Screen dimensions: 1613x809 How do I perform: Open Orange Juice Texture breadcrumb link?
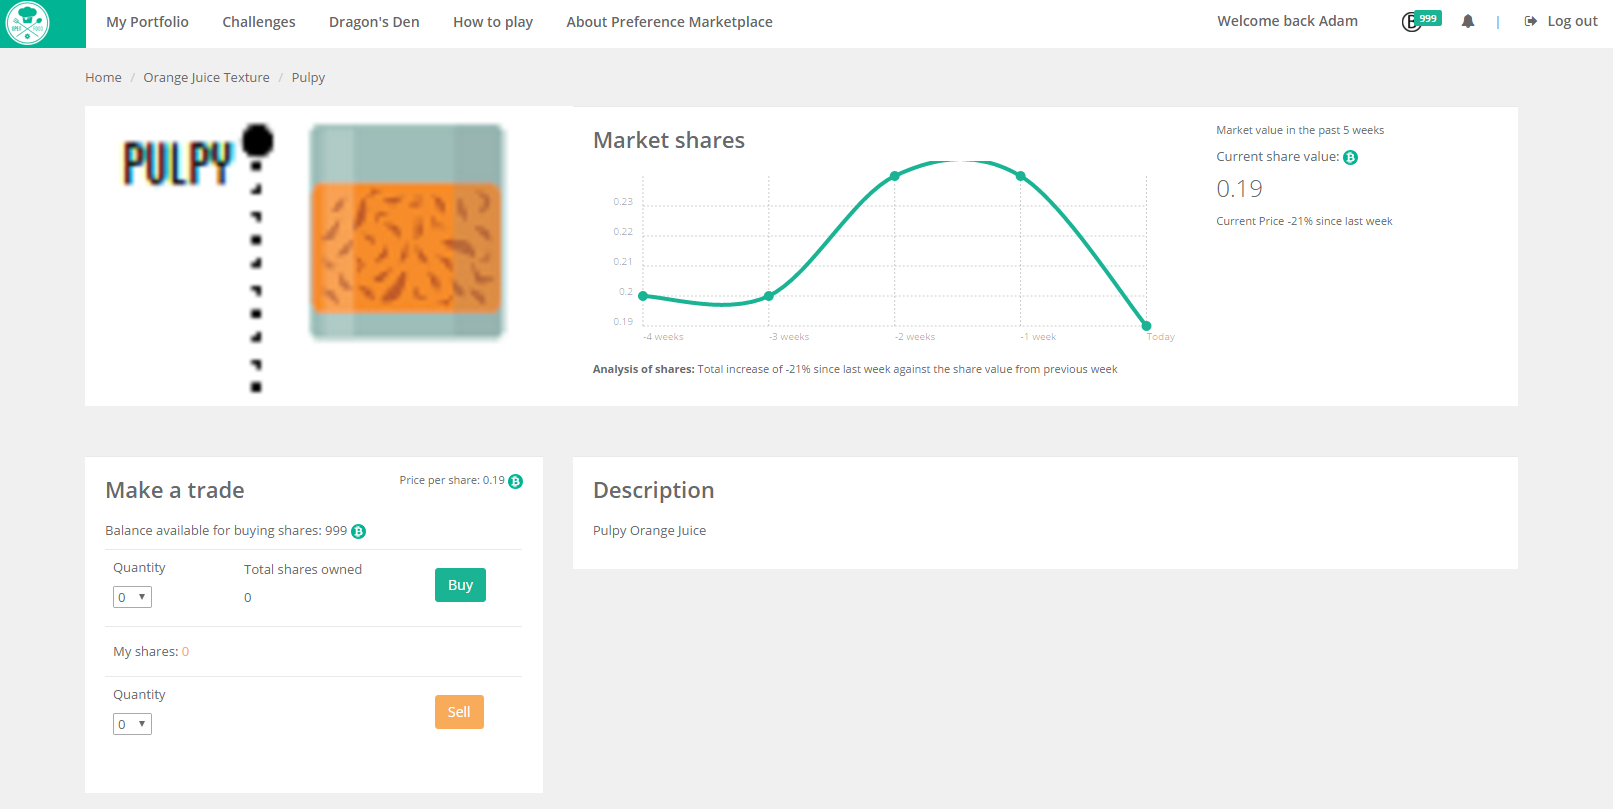pos(206,77)
